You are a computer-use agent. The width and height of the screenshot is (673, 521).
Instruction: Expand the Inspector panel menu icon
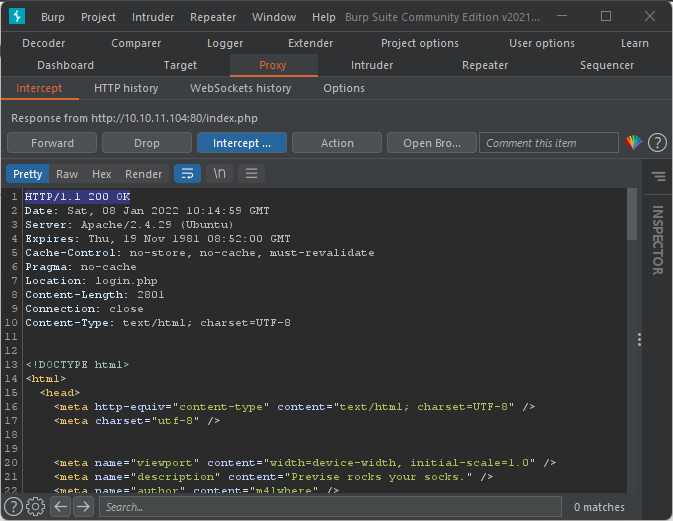point(658,177)
